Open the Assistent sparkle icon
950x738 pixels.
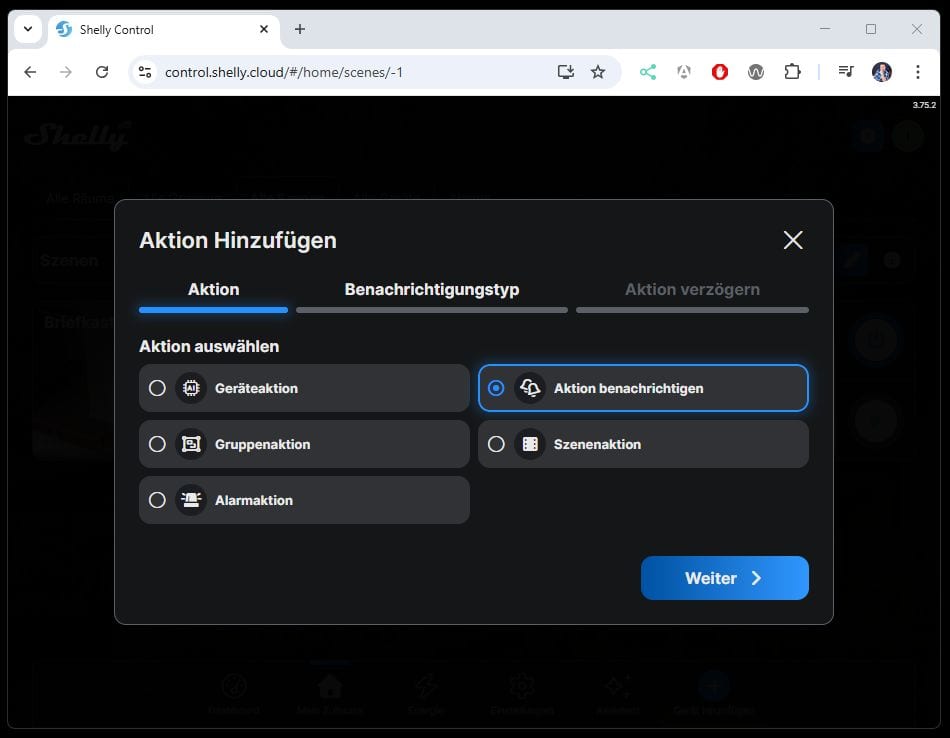click(x=617, y=688)
